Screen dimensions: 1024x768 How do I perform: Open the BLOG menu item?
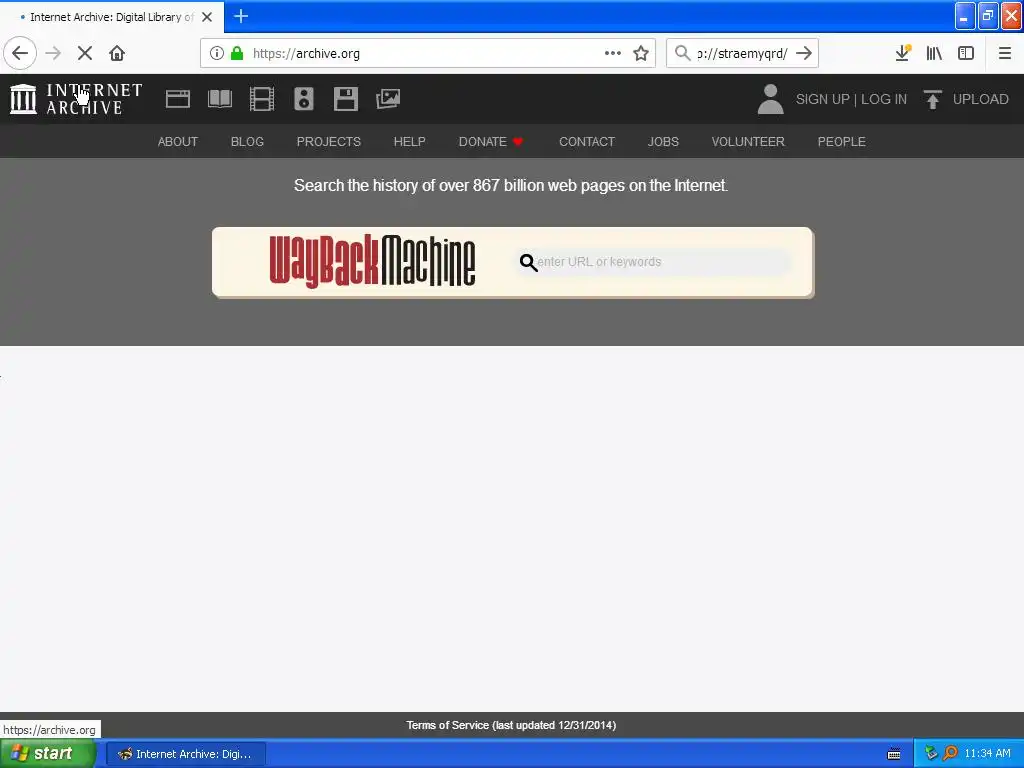(x=248, y=142)
